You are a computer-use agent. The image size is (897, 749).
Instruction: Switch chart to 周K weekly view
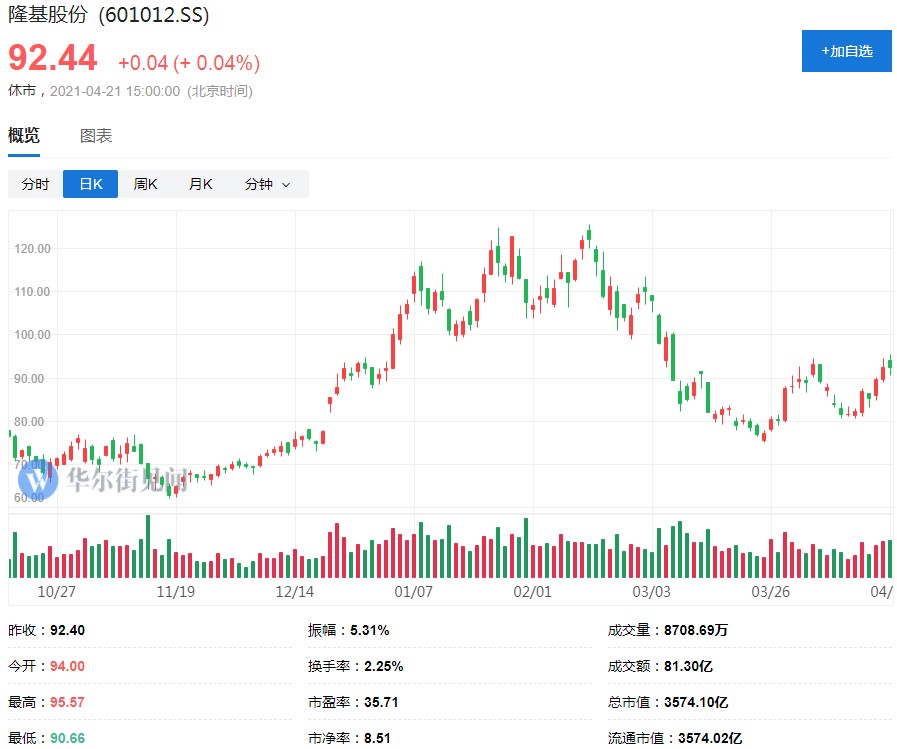coord(146,184)
